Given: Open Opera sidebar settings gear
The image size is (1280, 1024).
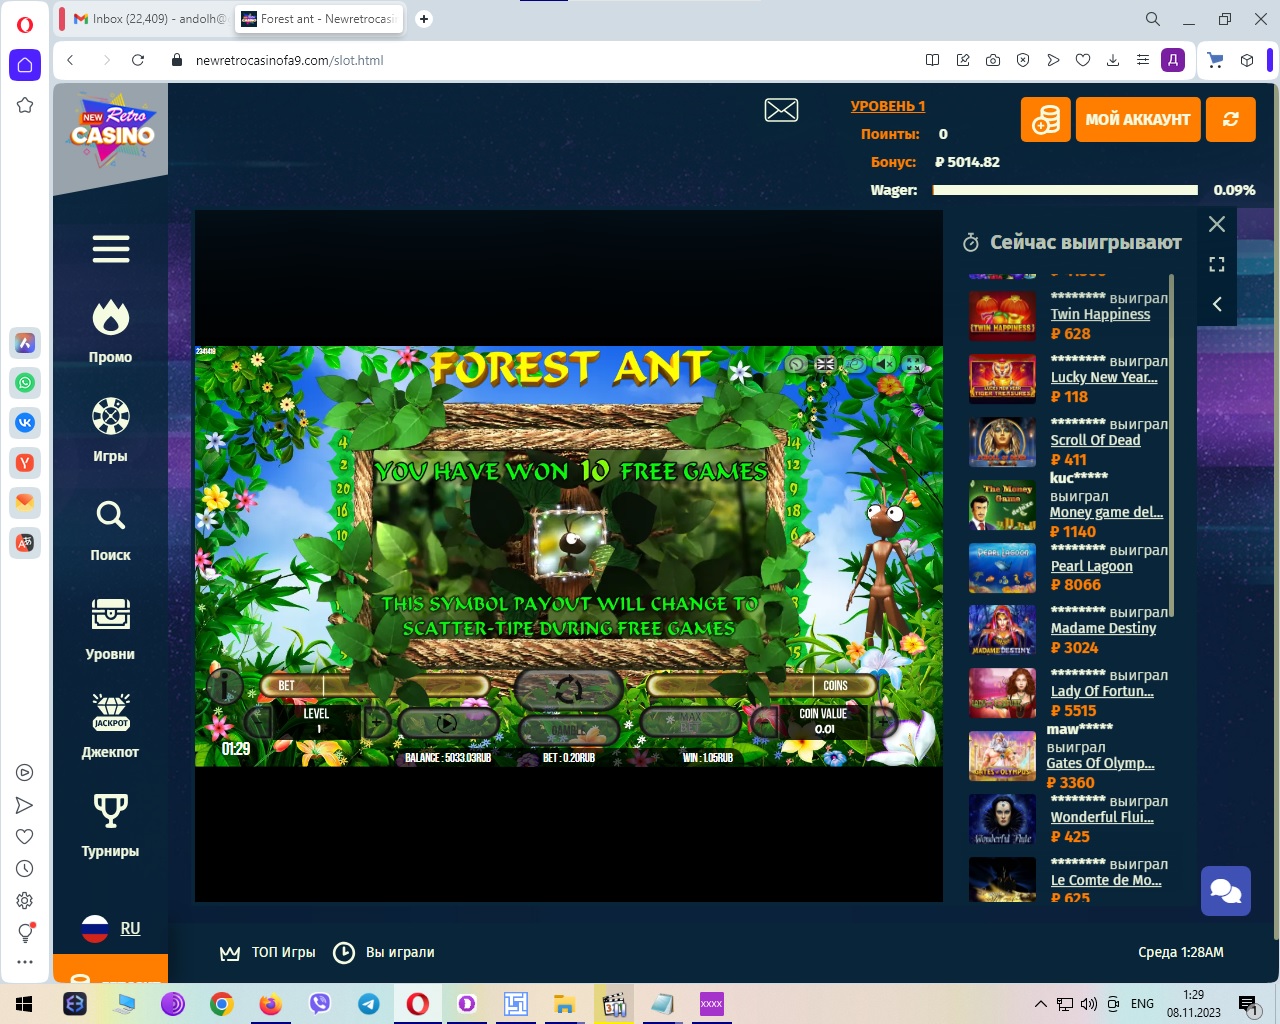Looking at the screenshot, I should coord(25,900).
